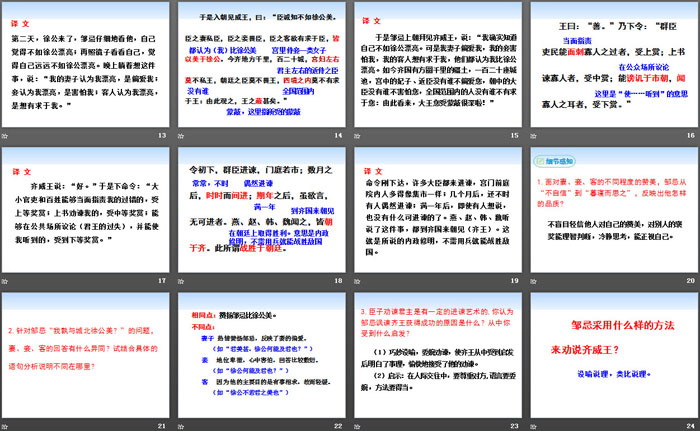The height and width of the screenshot is (431, 700).
Task: Select slide 15 translation thumbnail
Action: pos(438,65)
